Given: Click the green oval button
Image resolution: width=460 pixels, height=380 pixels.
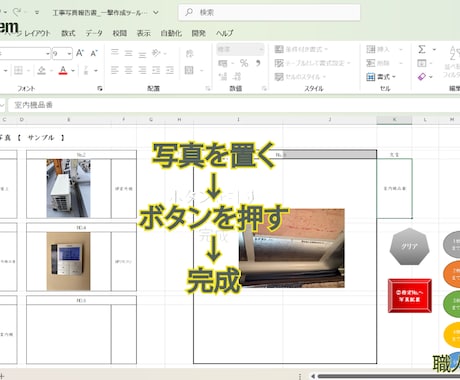Looking at the screenshot, I should [452, 304].
